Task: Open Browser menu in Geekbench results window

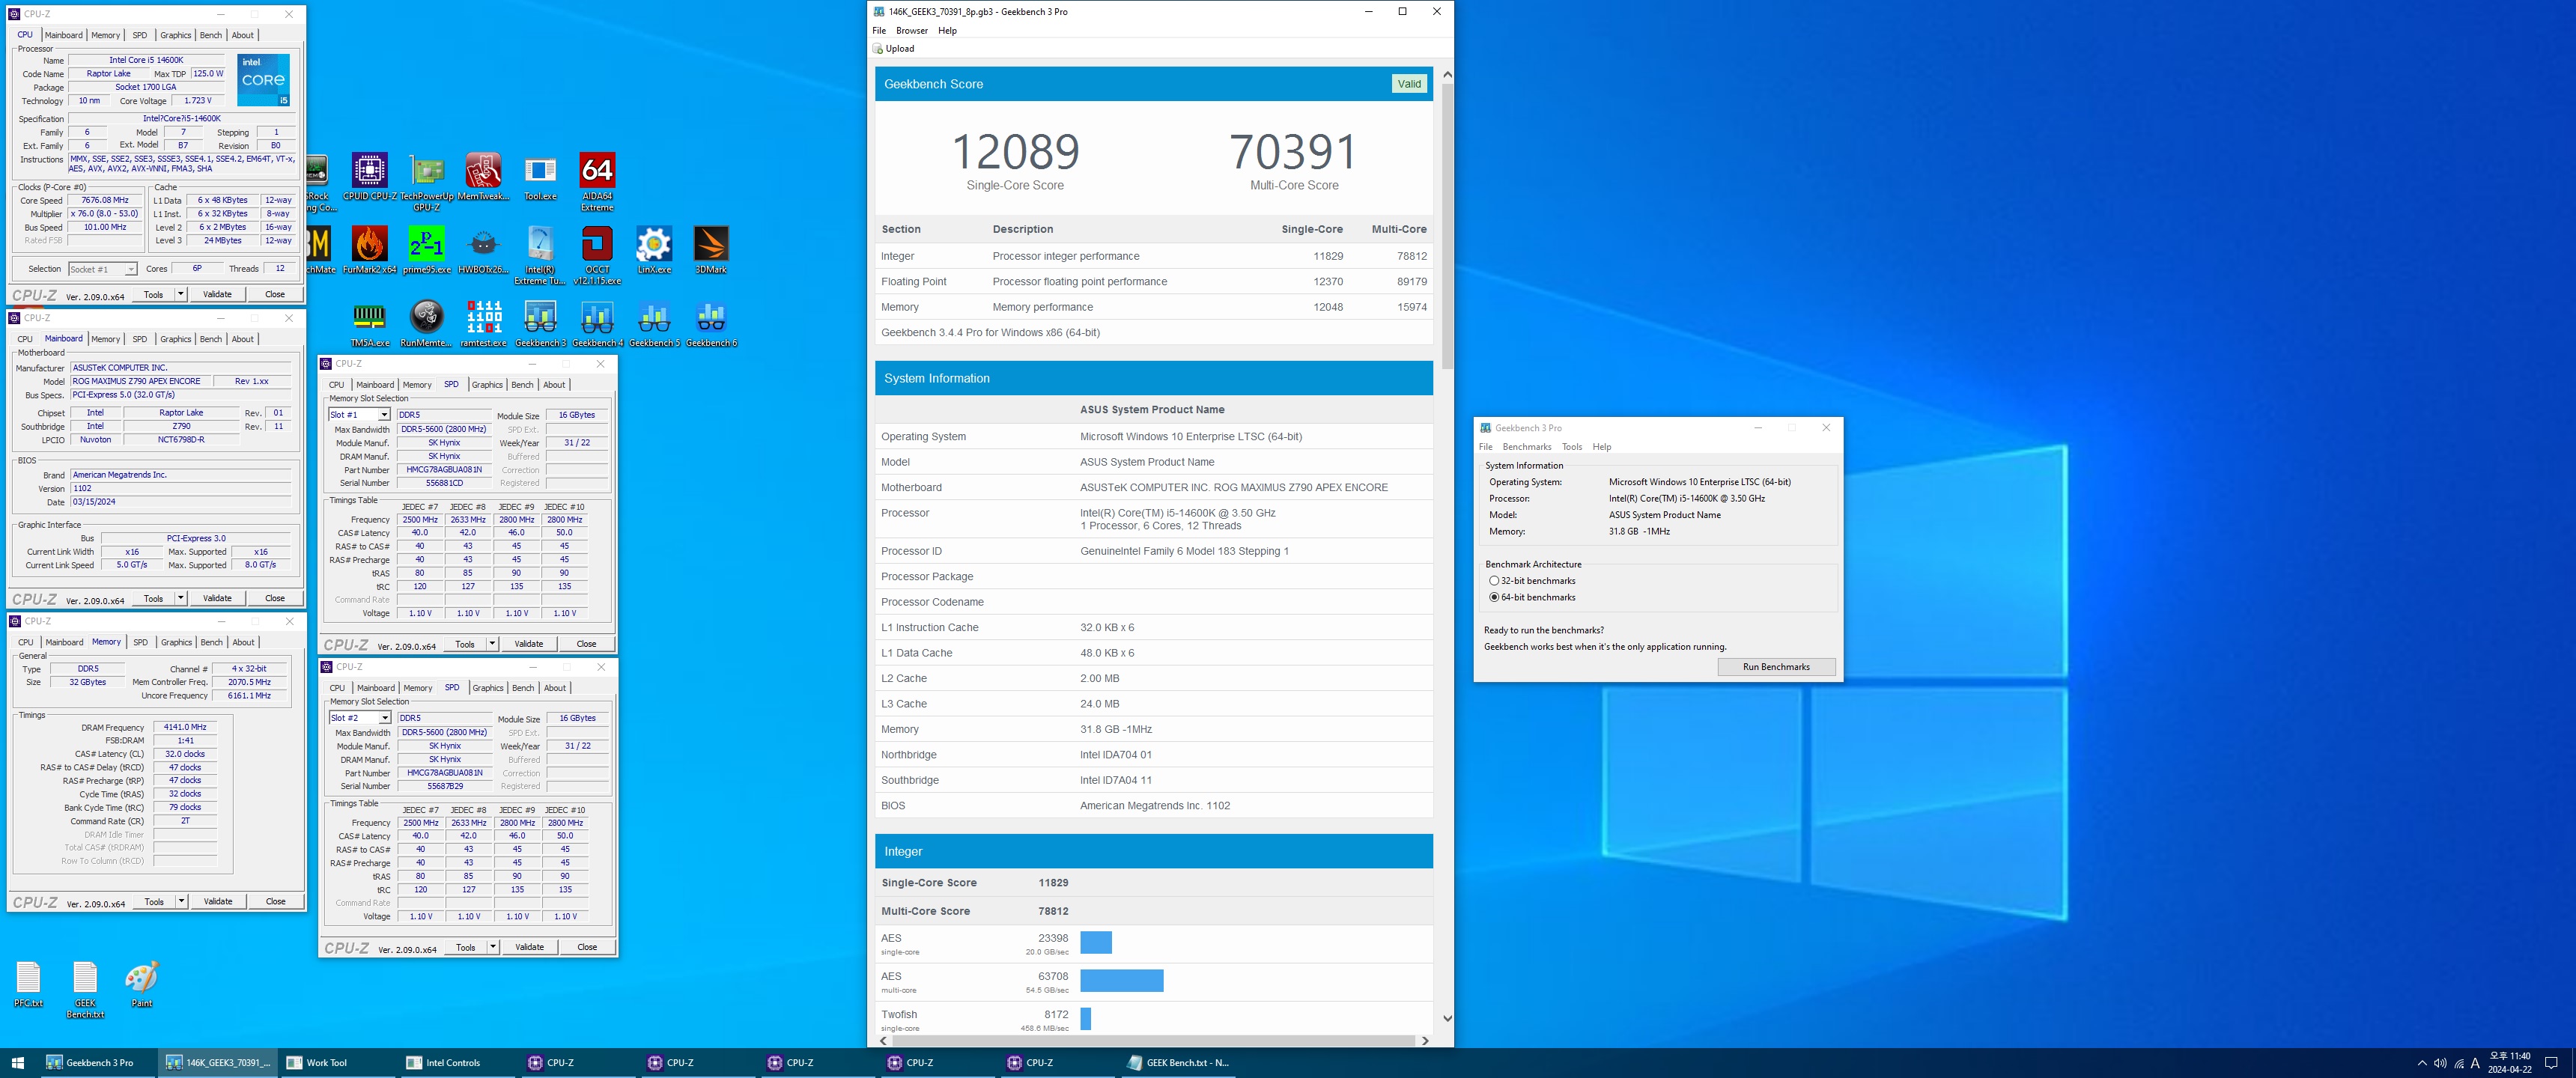Action: [912, 30]
